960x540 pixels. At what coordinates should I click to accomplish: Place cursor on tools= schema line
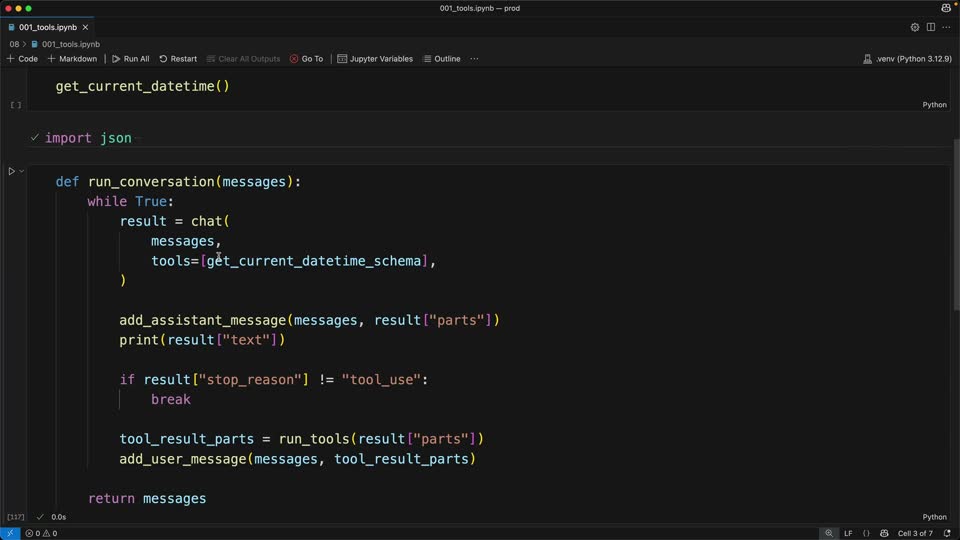293,261
